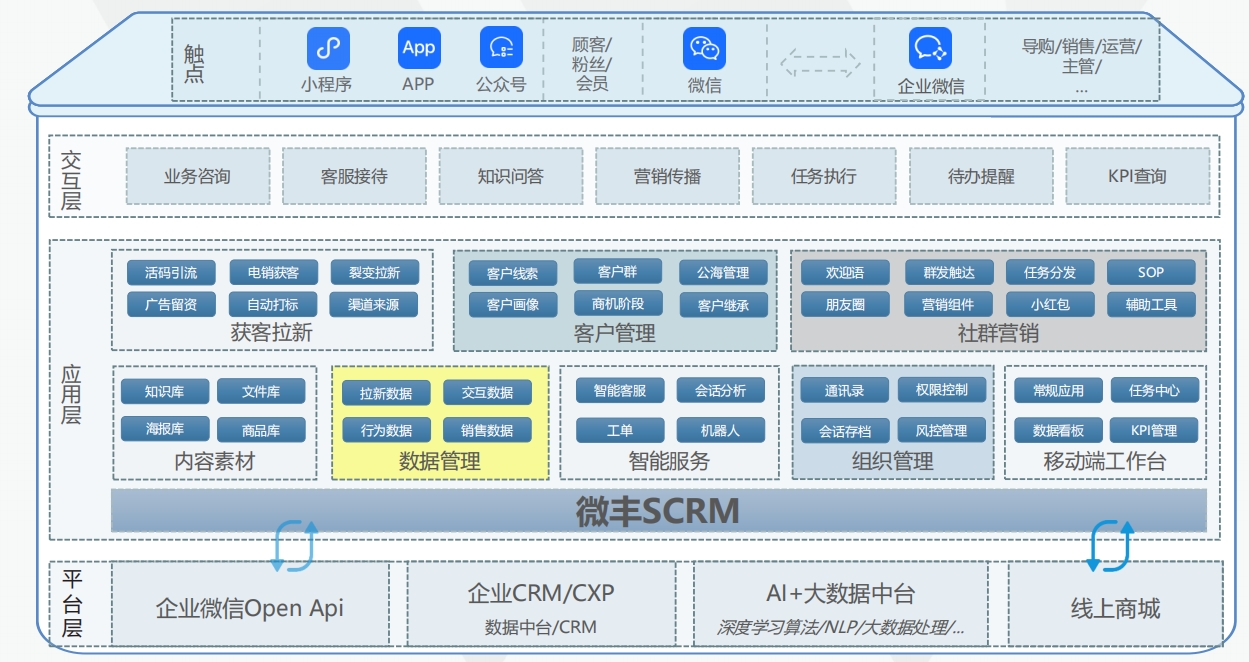Open the 通讯录 module
Screen dimensions: 1249x662
click(845, 391)
